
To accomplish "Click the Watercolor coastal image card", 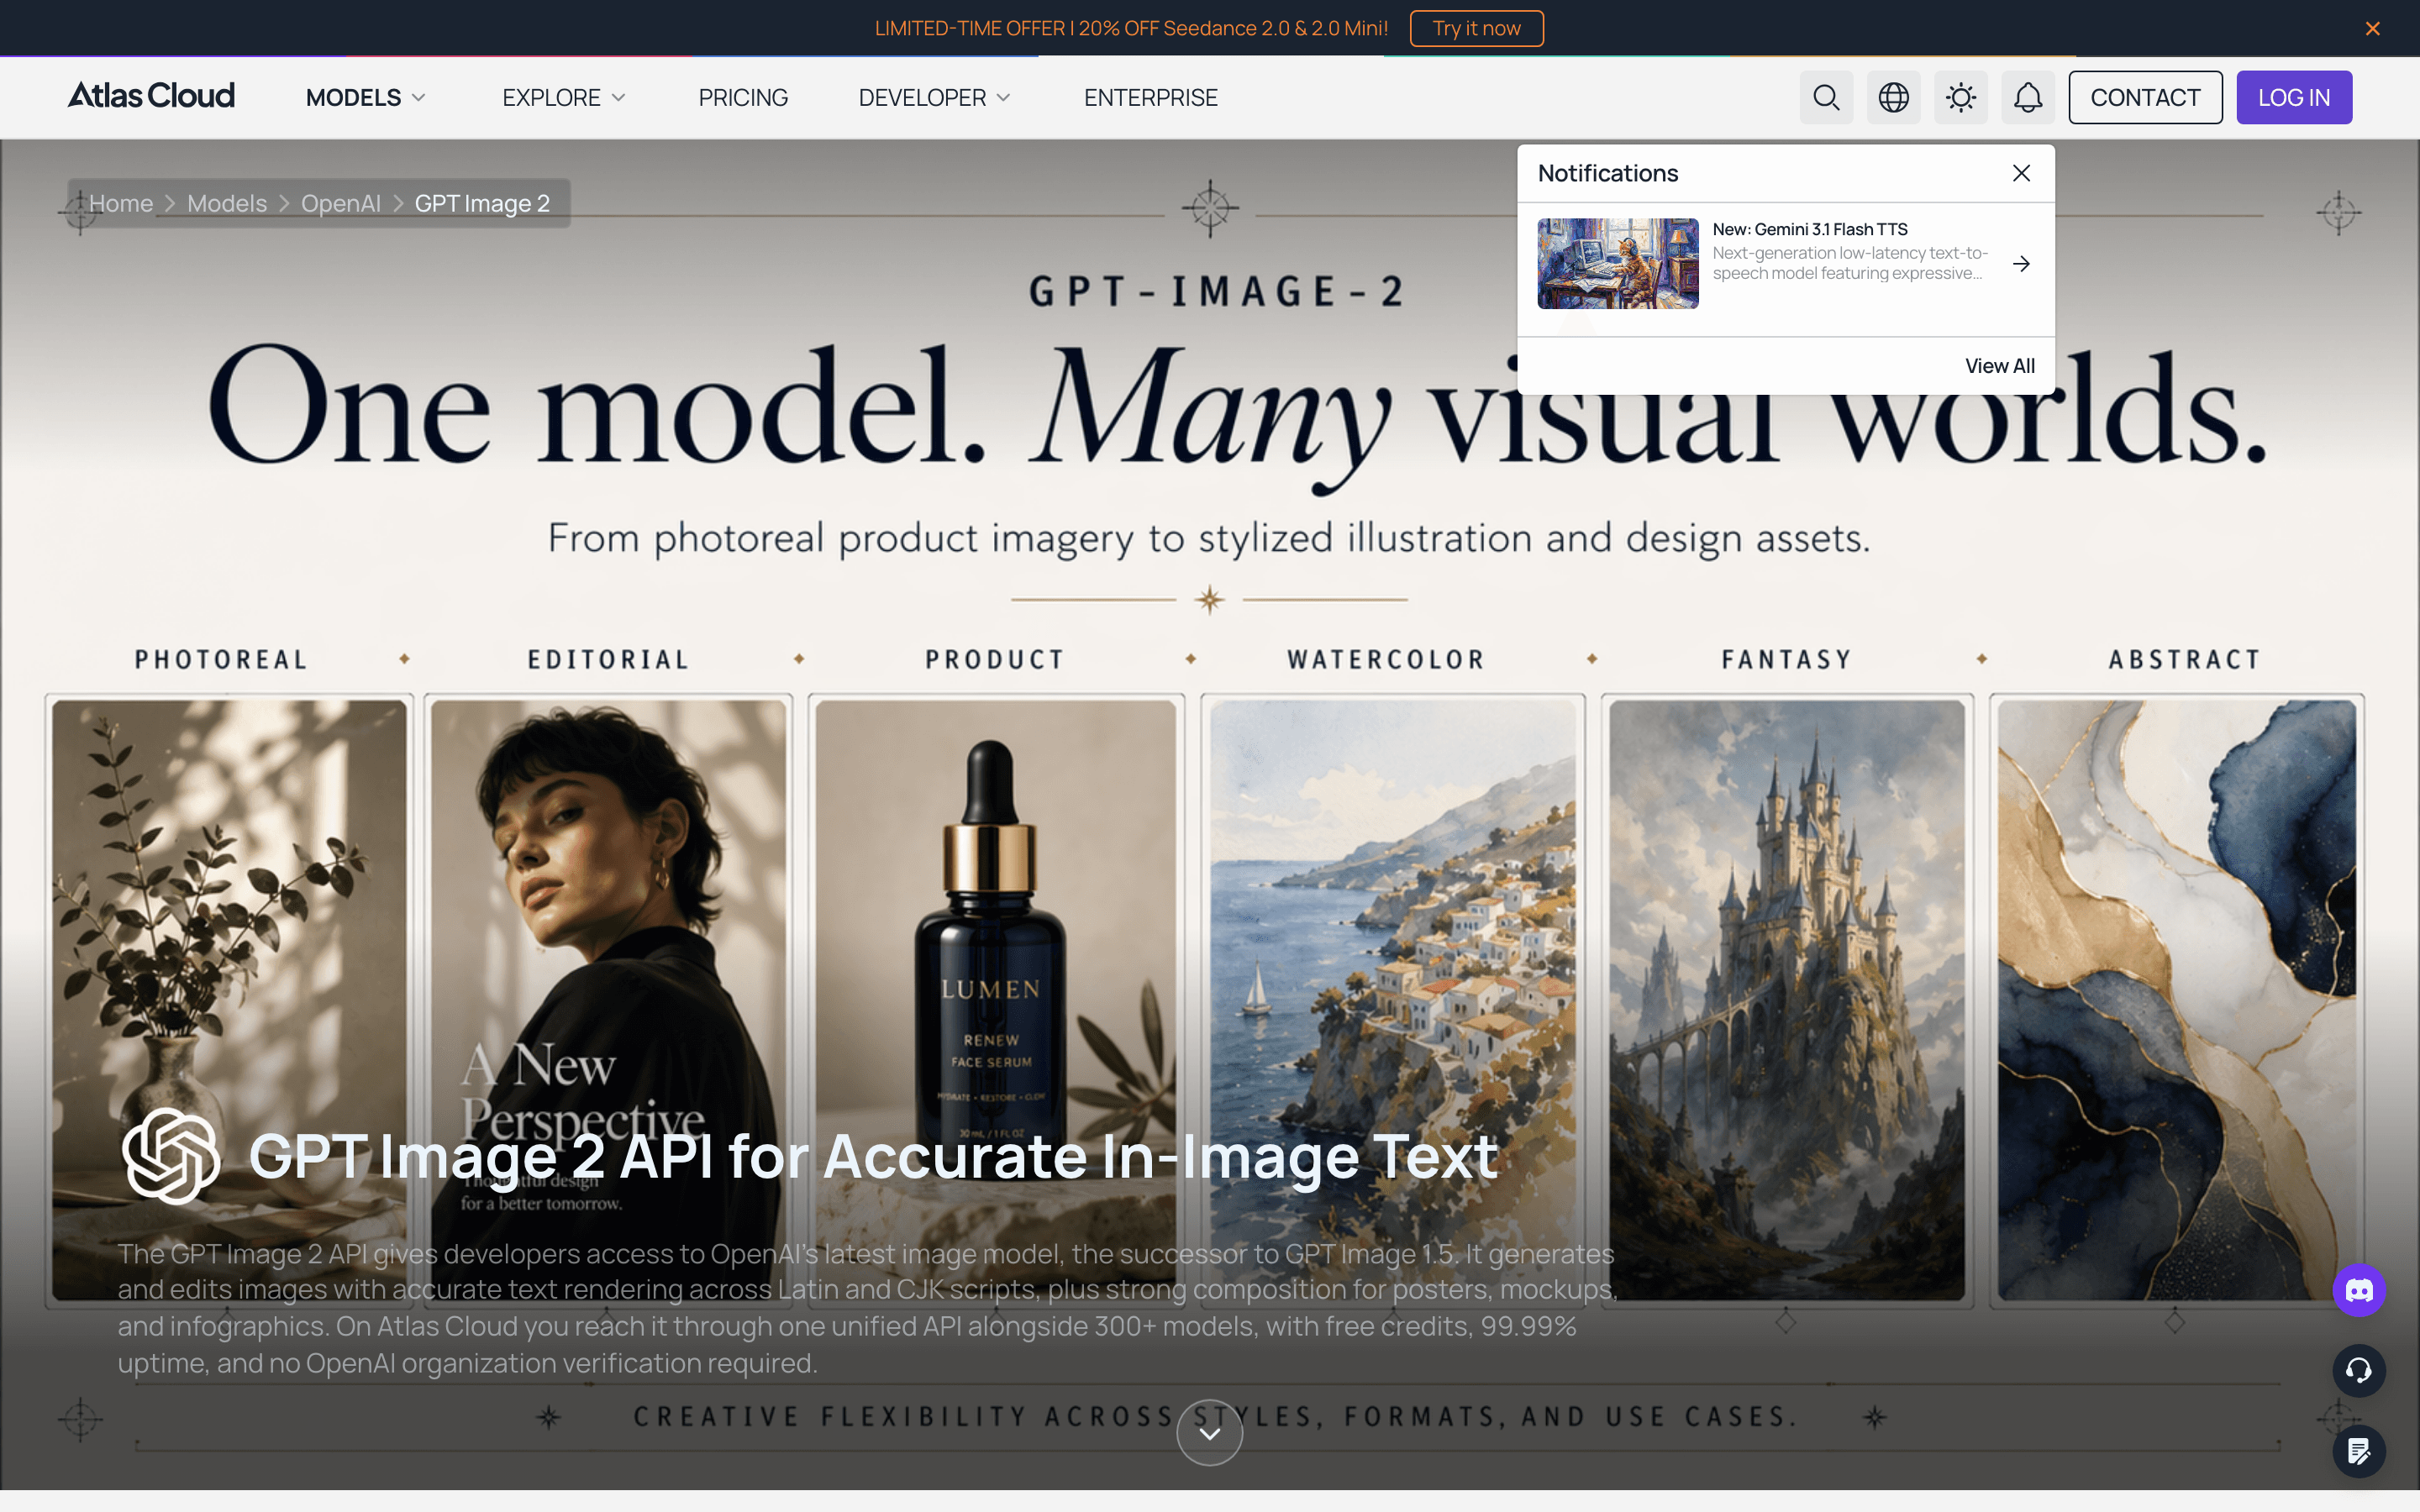I will (x=1393, y=1000).
